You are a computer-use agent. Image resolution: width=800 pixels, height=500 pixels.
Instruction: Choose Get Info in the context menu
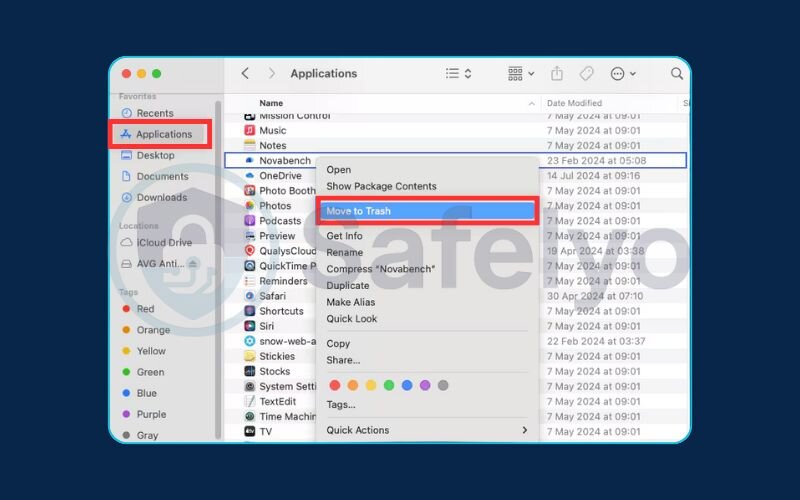(344, 236)
